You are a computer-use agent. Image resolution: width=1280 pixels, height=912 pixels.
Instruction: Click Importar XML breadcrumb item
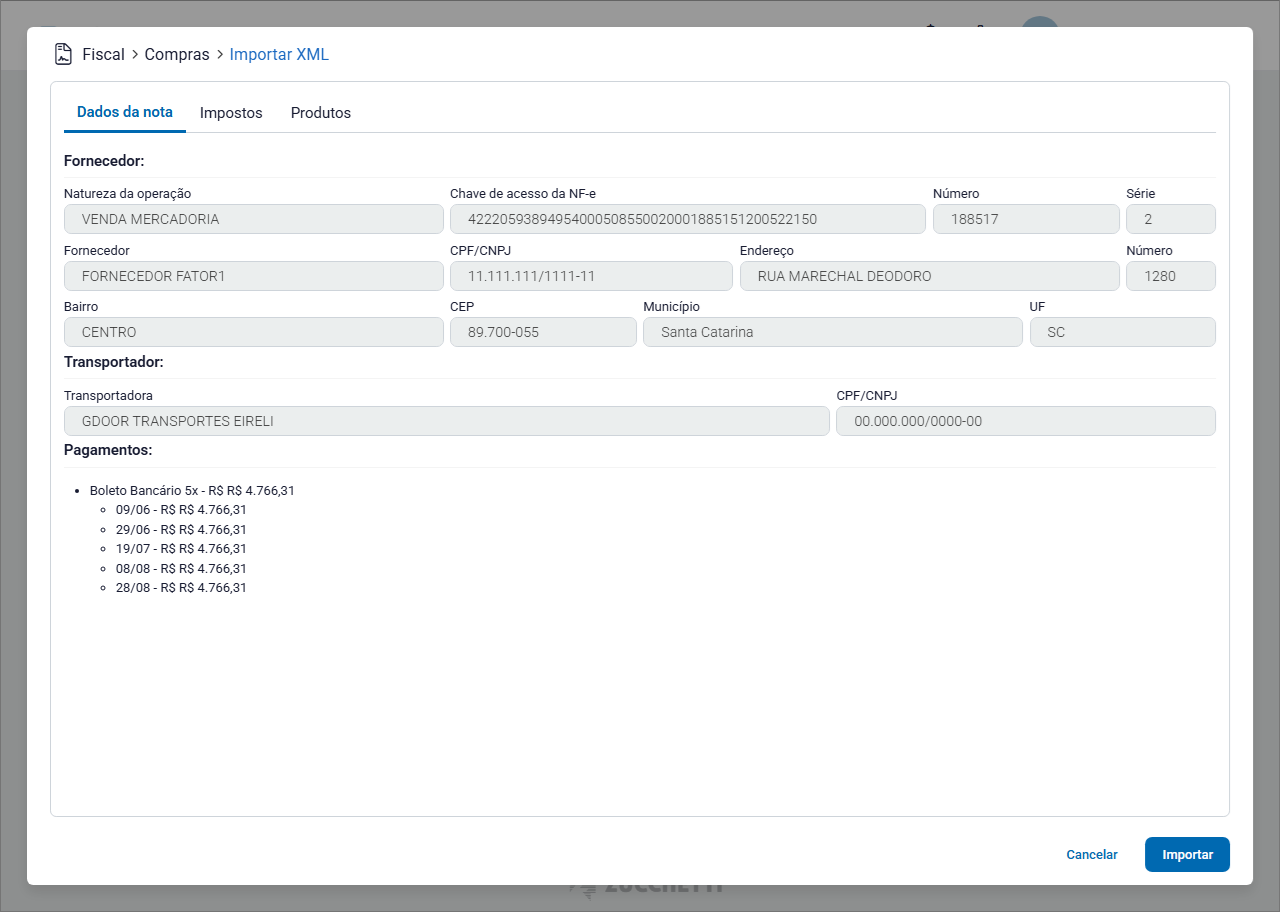click(279, 54)
